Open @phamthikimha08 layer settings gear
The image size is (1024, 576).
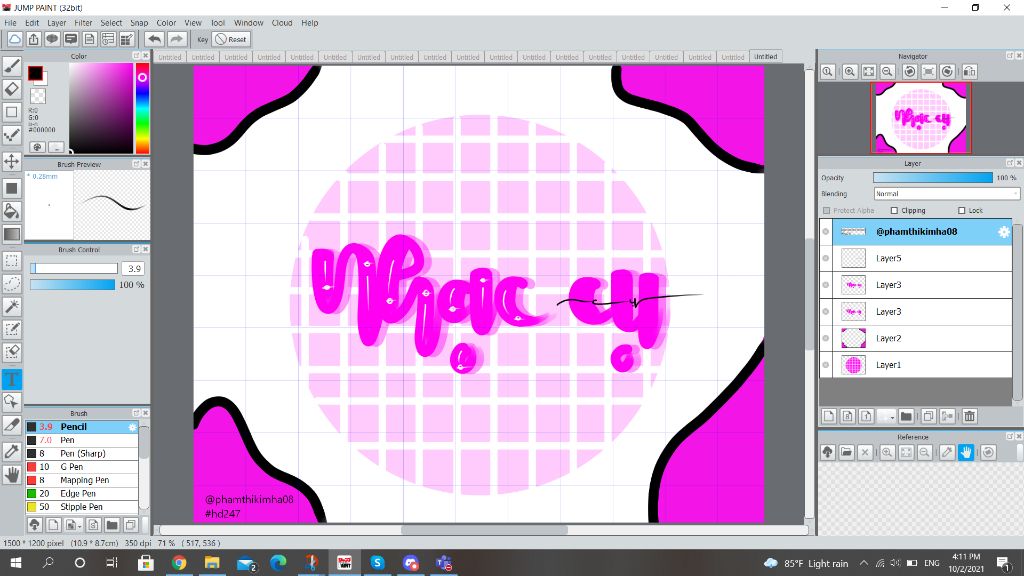(1004, 232)
